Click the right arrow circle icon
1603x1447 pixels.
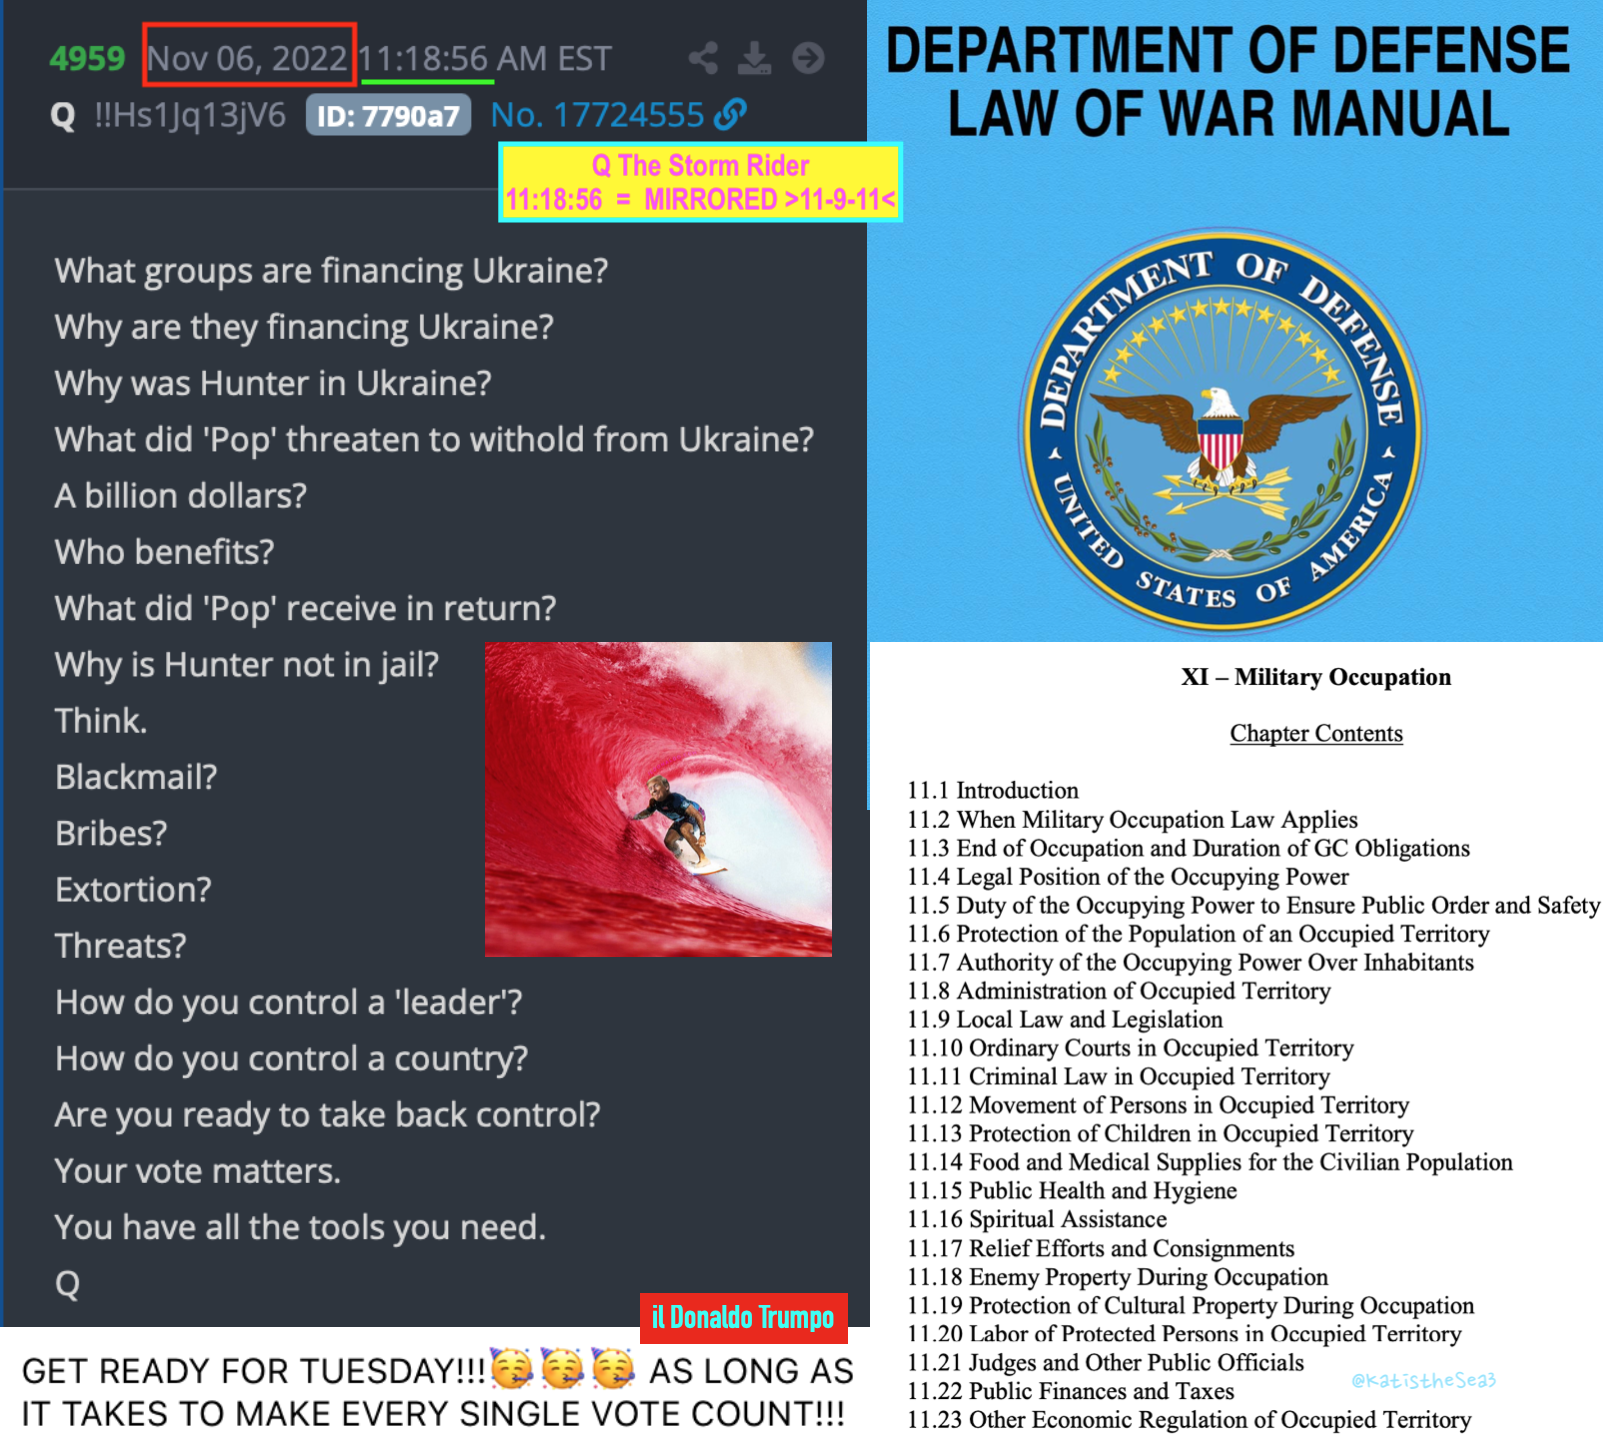[808, 58]
